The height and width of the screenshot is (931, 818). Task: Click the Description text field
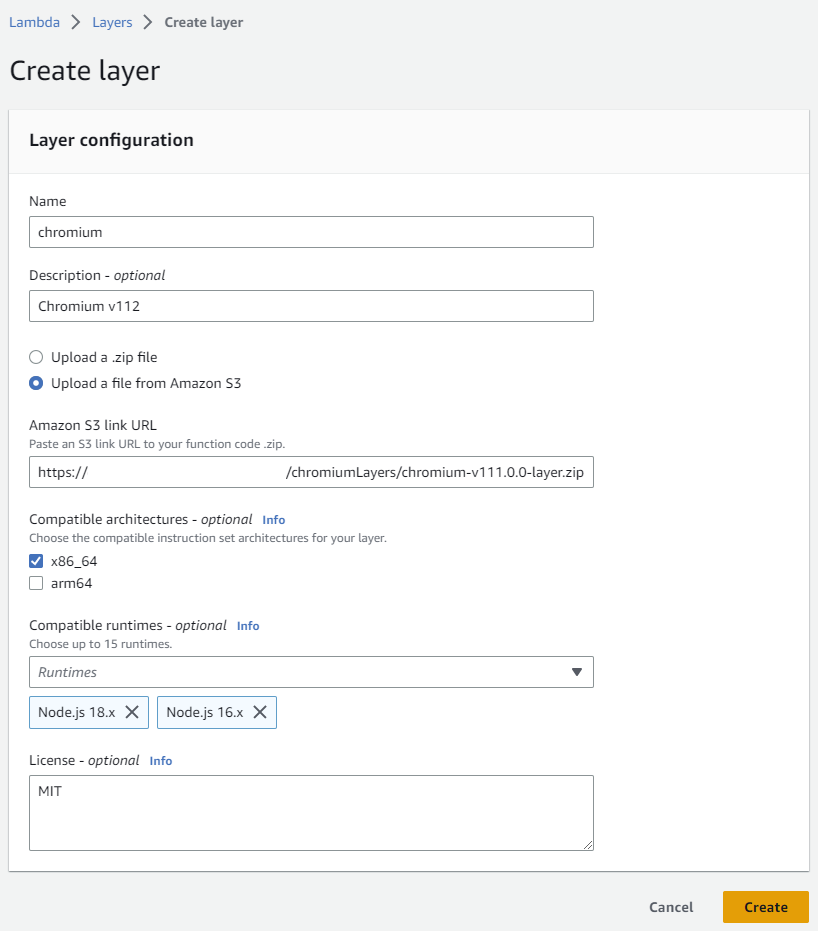coord(311,306)
